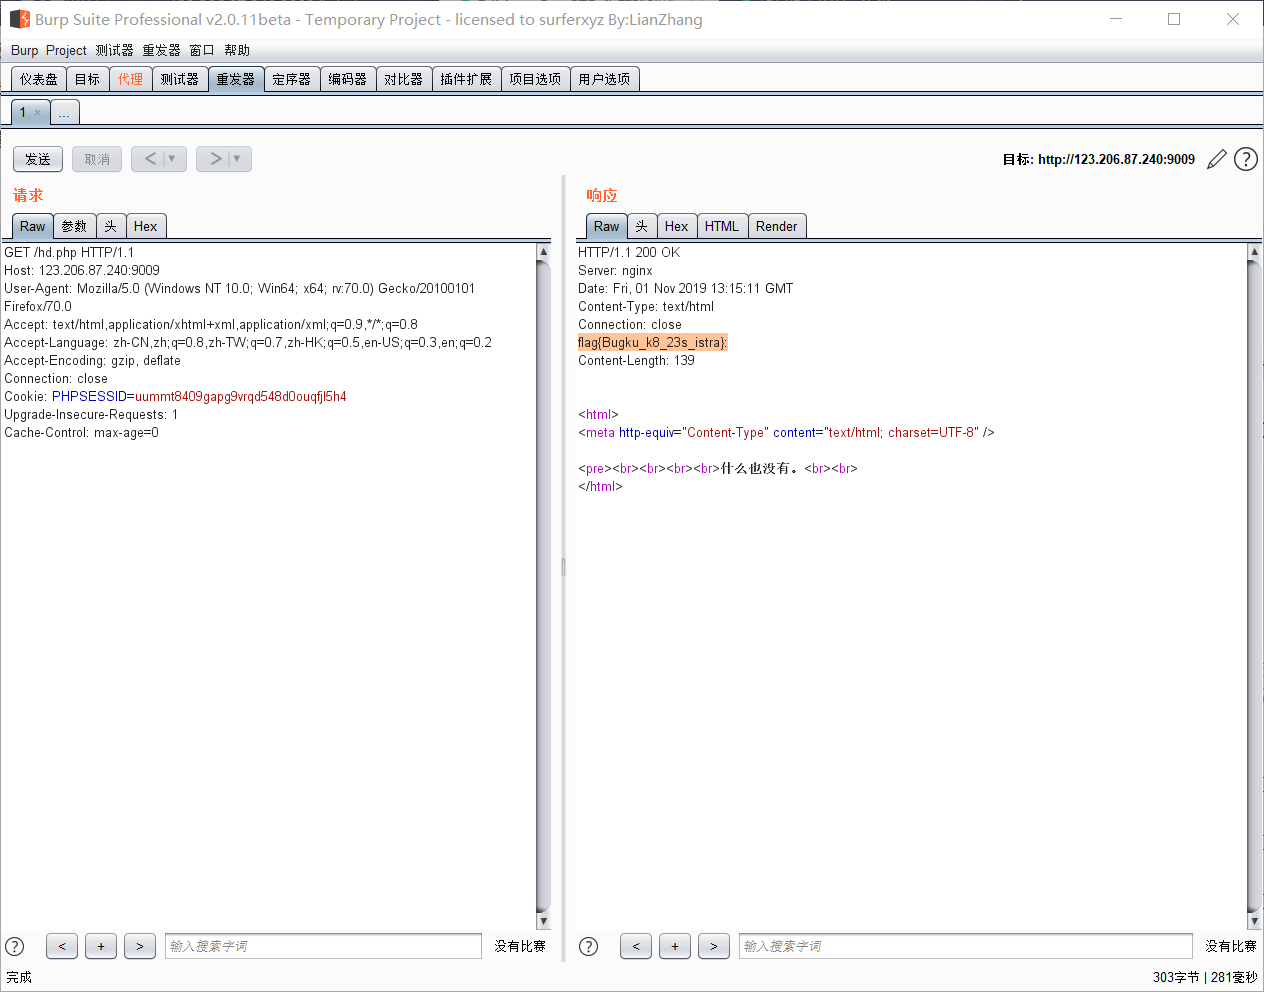Open the 重发器 menu in the menu bar
Image resolution: width=1264 pixels, height=992 pixels.
[x=161, y=50]
